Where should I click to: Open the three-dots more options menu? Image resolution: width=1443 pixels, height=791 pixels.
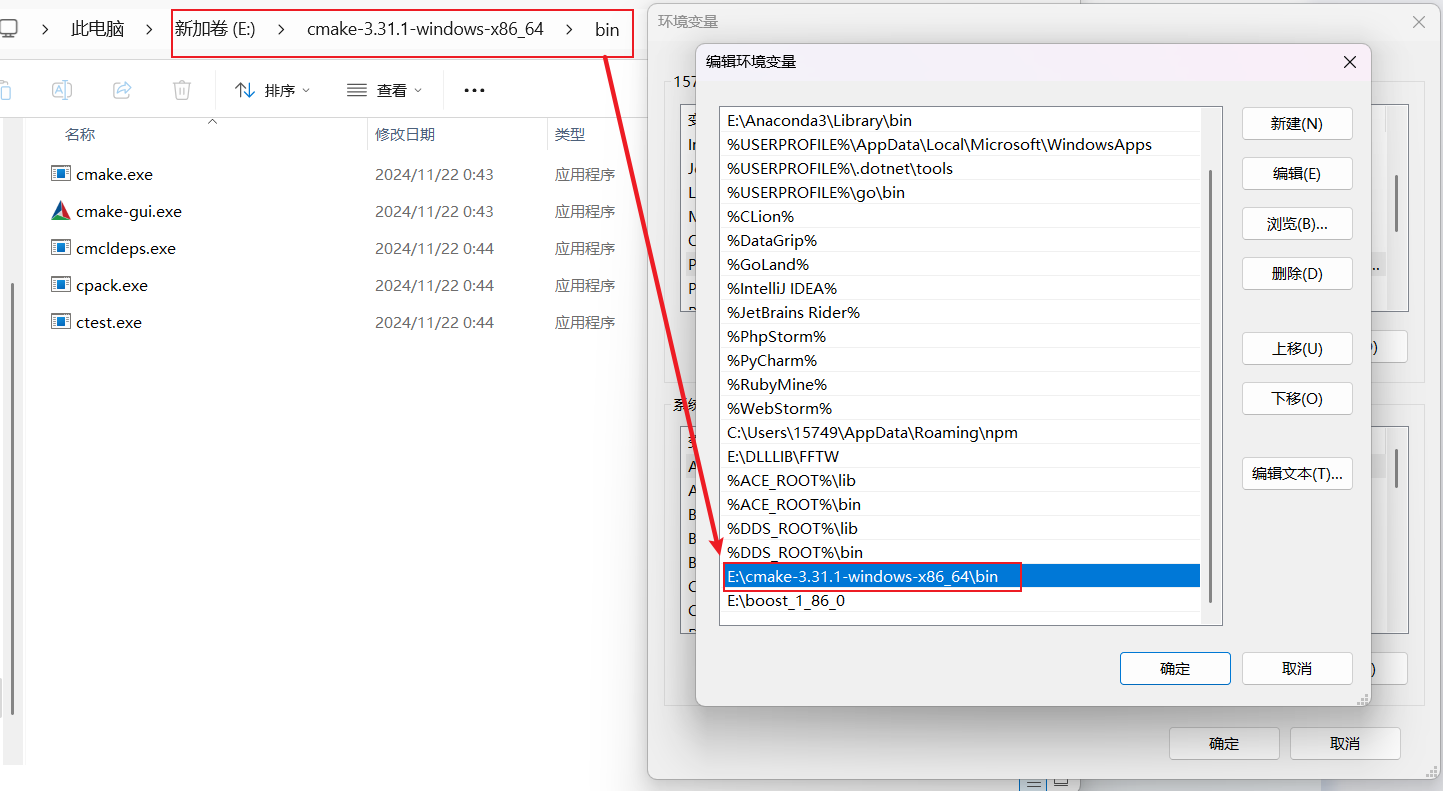[x=474, y=90]
